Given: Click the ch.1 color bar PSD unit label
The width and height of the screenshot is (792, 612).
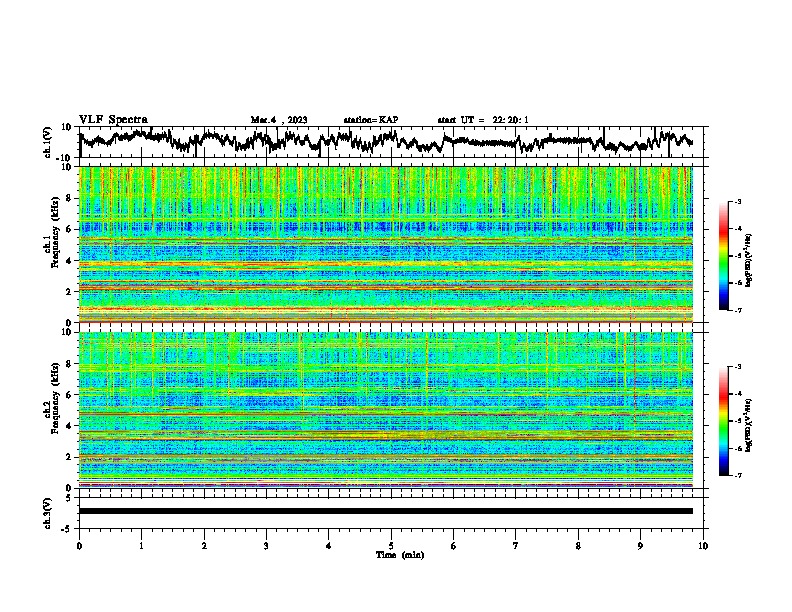Looking at the screenshot, I should 749,261.
